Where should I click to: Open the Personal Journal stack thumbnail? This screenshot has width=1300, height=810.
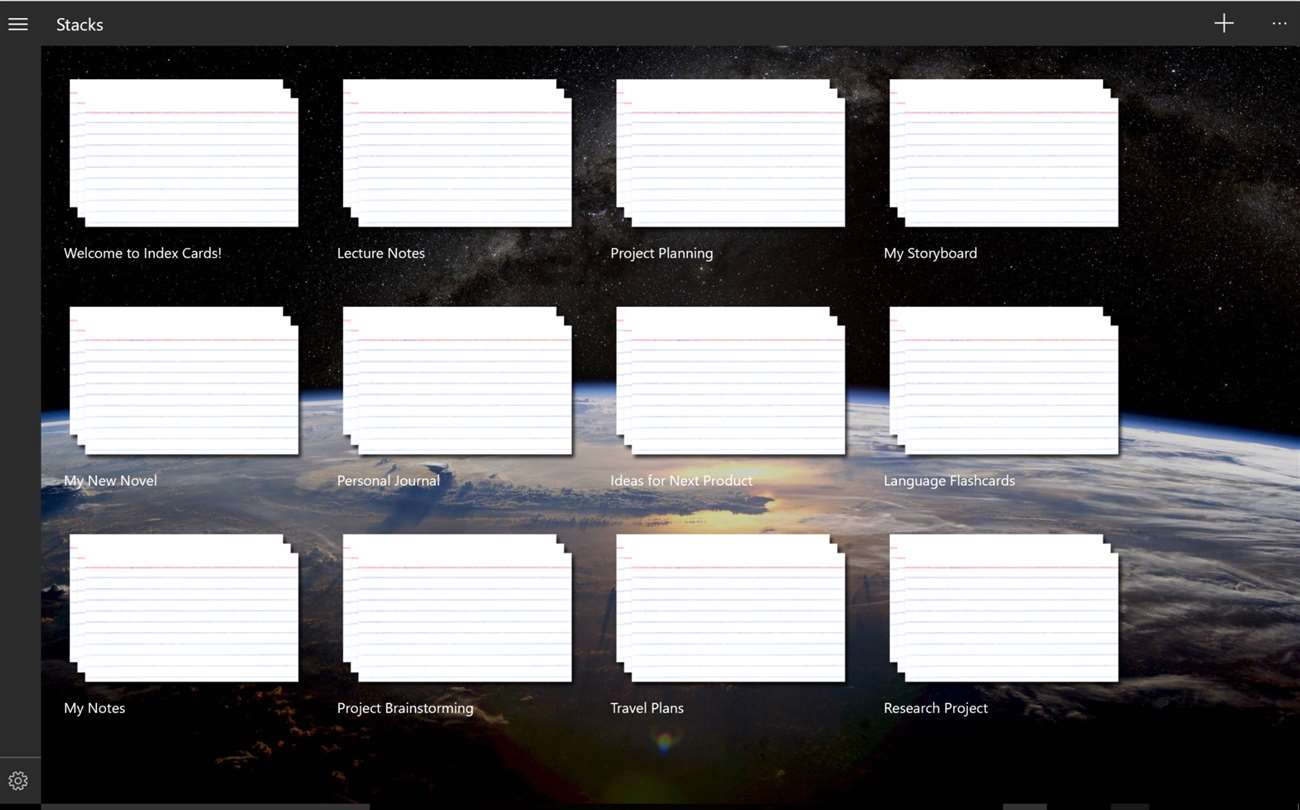pyautogui.click(x=457, y=380)
